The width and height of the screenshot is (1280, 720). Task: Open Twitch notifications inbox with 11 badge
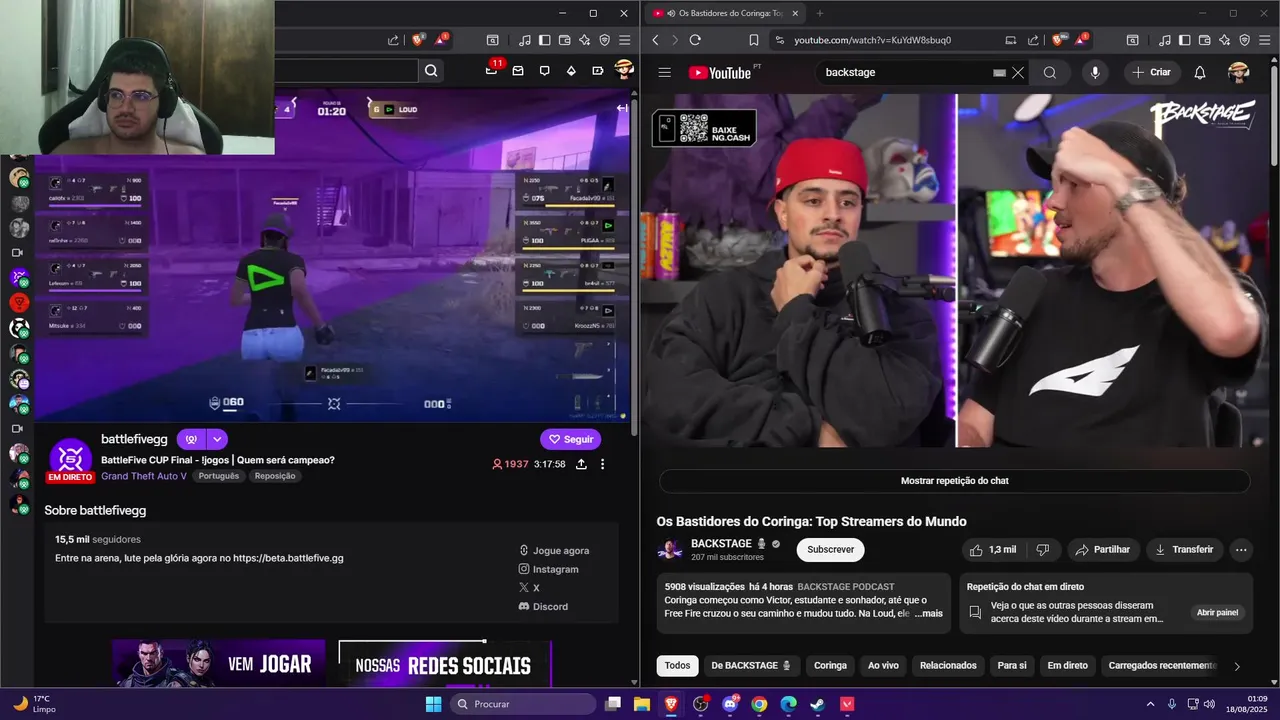(x=492, y=70)
